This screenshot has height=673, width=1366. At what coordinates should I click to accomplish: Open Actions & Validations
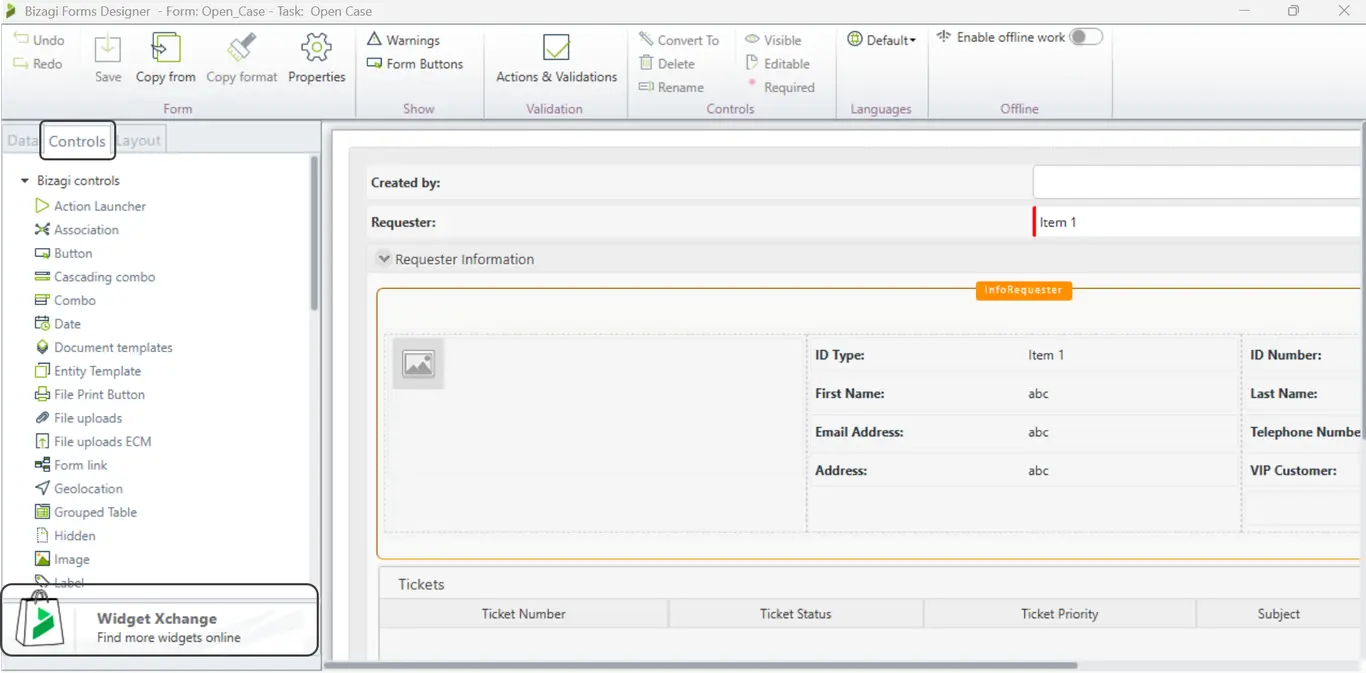556,58
